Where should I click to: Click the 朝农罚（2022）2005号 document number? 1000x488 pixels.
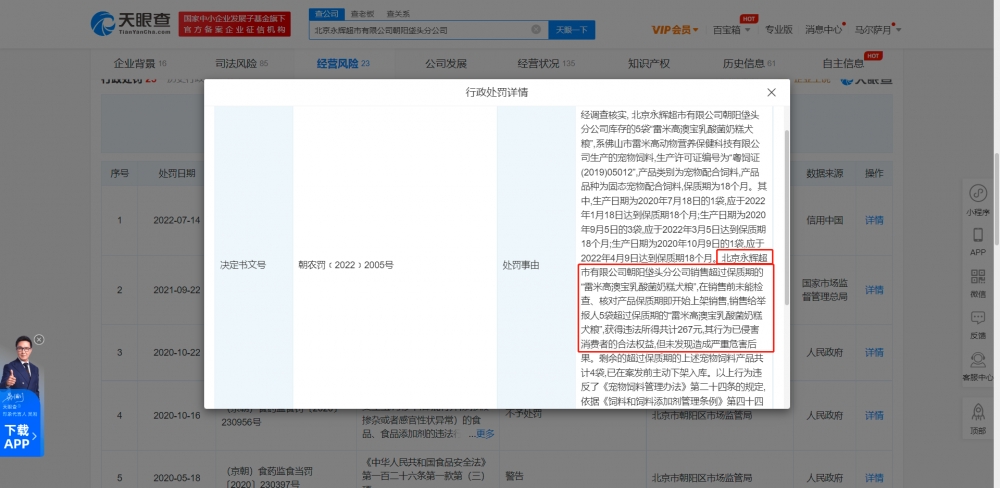click(x=346, y=265)
